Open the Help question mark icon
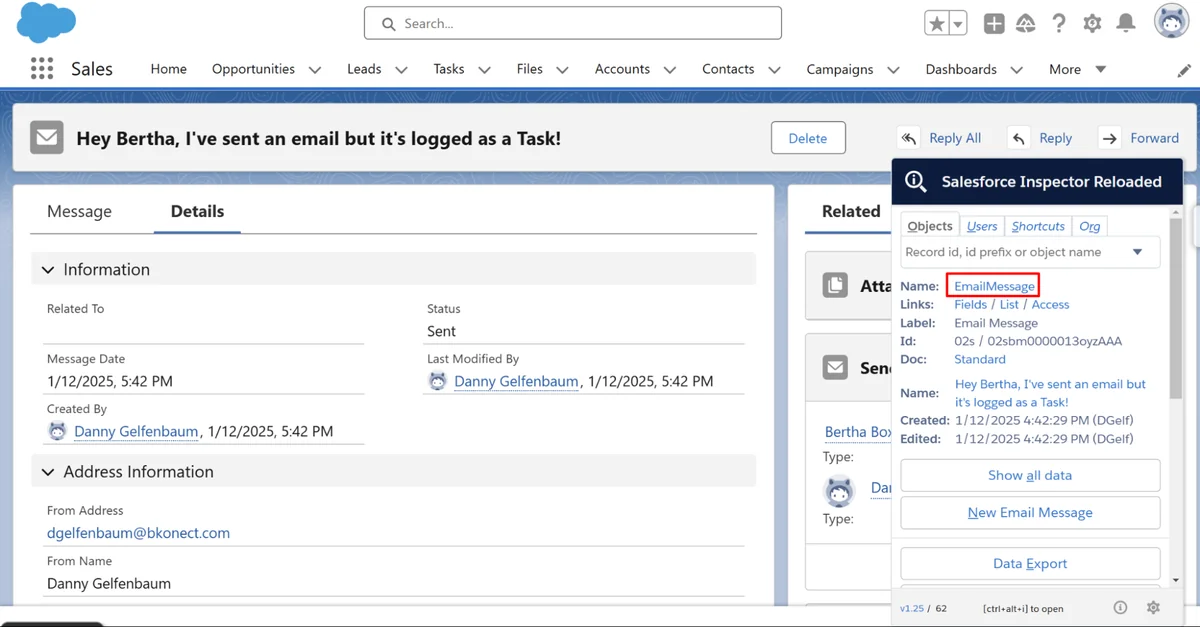1200x627 pixels. [x=1059, y=23]
